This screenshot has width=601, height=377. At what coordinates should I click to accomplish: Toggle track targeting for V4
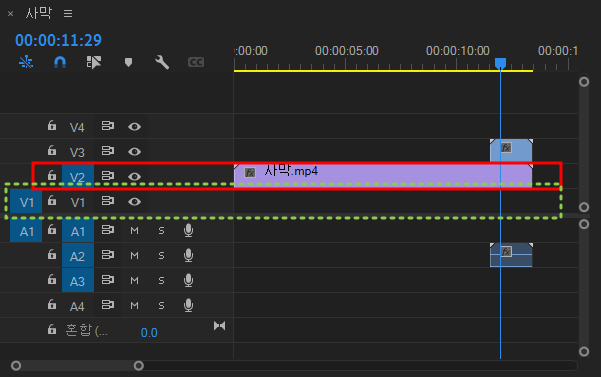pos(77,127)
